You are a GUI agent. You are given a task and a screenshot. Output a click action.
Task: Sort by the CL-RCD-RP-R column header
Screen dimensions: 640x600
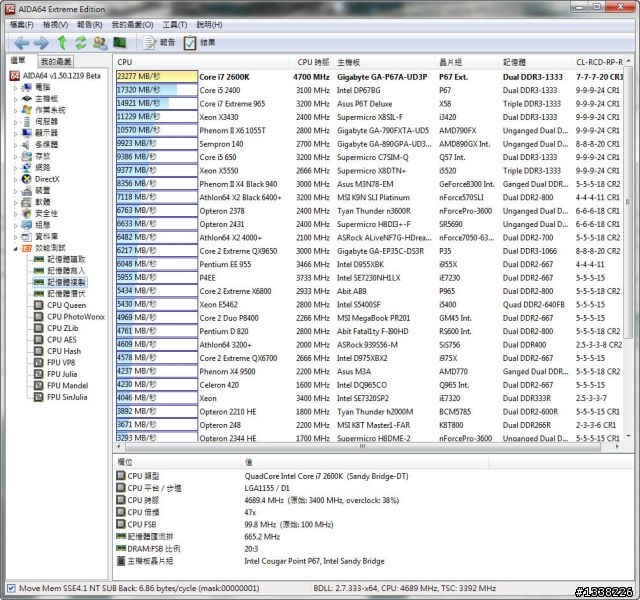point(598,62)
